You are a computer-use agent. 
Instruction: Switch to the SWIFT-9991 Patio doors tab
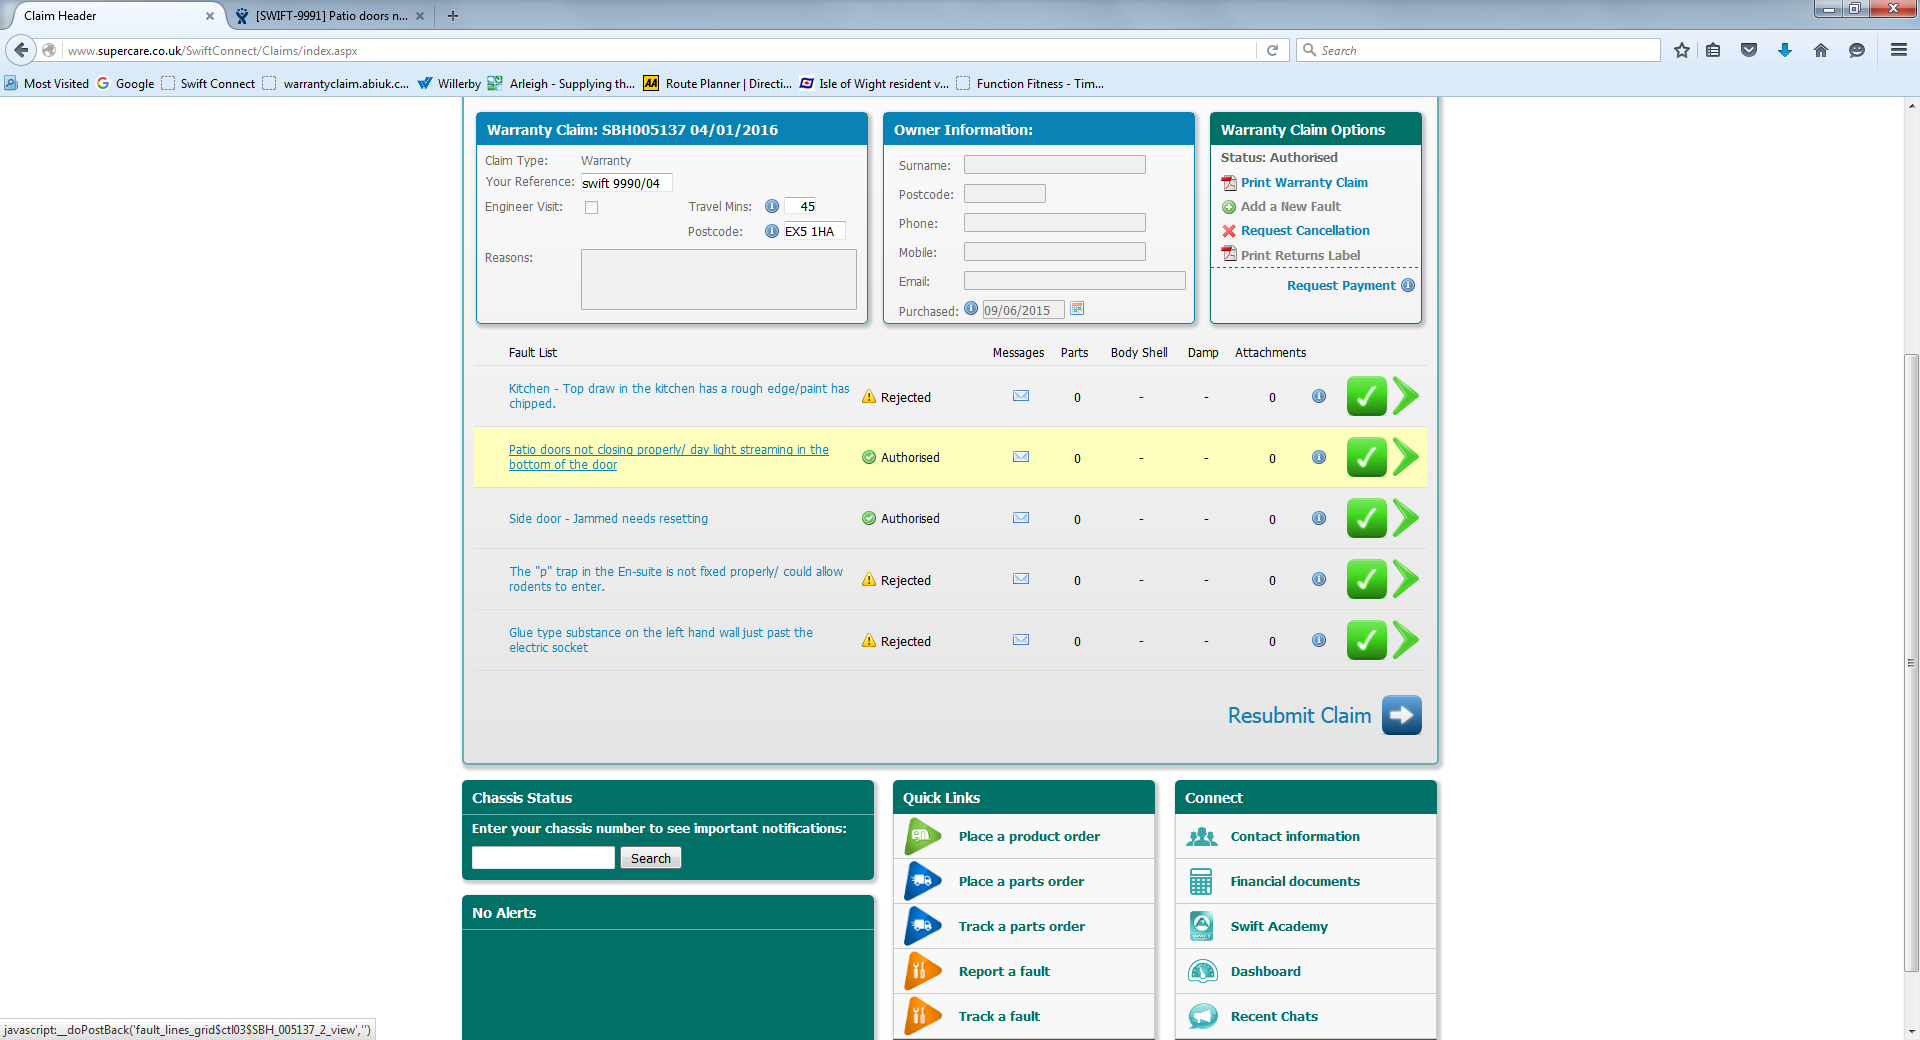point(330,16)
